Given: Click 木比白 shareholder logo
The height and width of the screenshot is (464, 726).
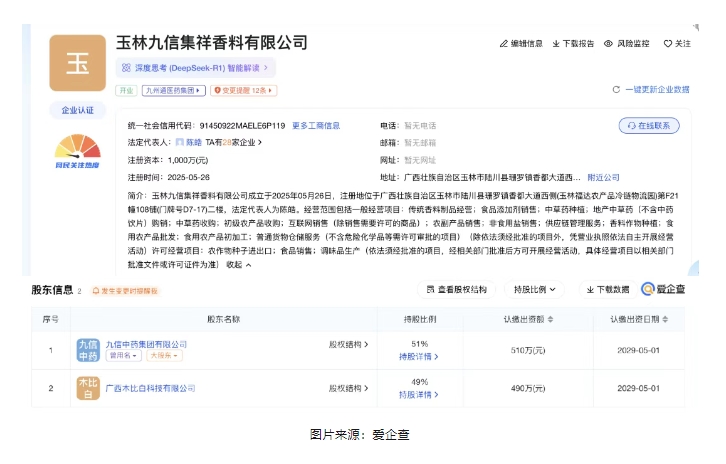Looking at the screenshot, I should coord(88,388).
